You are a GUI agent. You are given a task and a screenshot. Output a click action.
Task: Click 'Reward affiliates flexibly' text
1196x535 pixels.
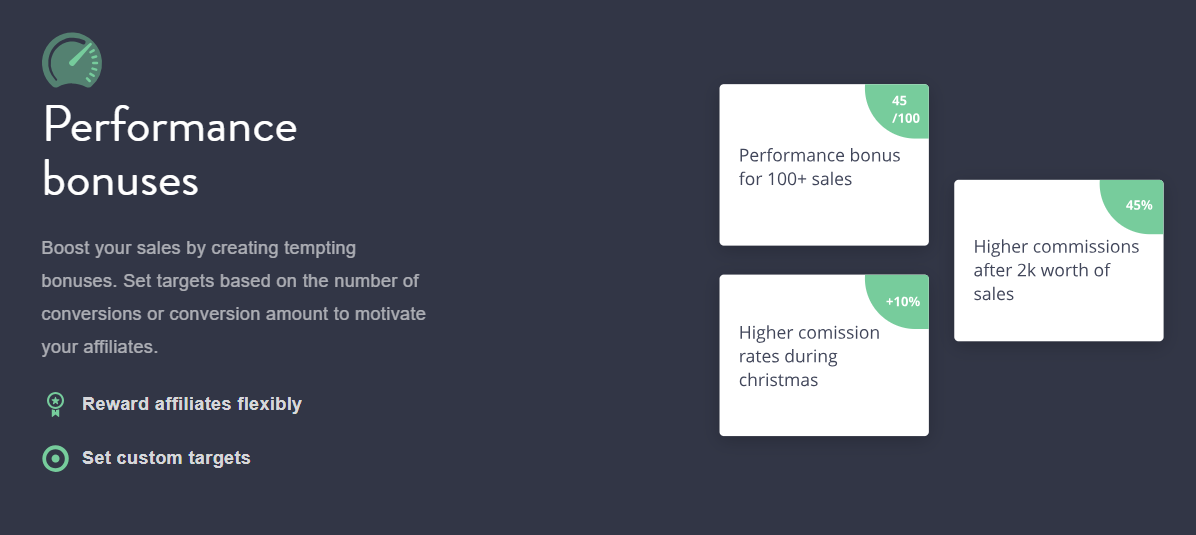(x=192, y=404)
